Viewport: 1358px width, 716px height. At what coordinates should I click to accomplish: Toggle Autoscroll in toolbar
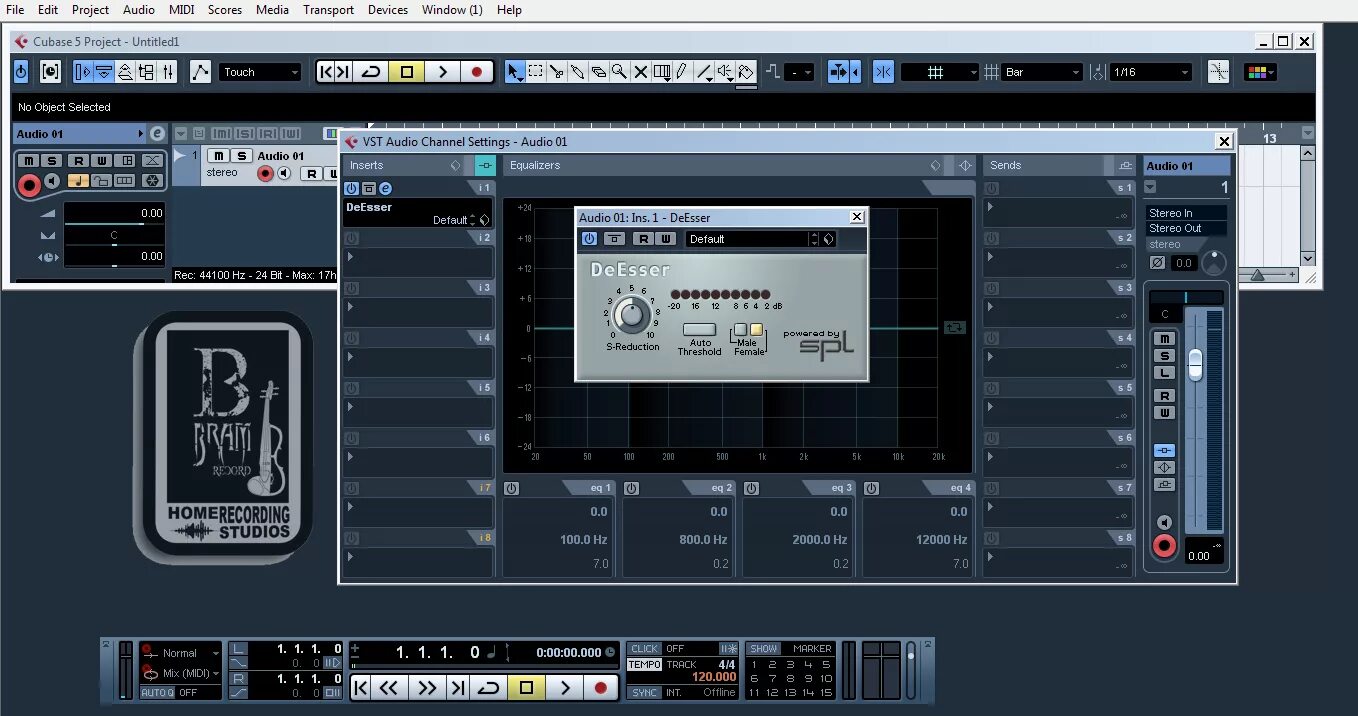(x=839, y=72)
